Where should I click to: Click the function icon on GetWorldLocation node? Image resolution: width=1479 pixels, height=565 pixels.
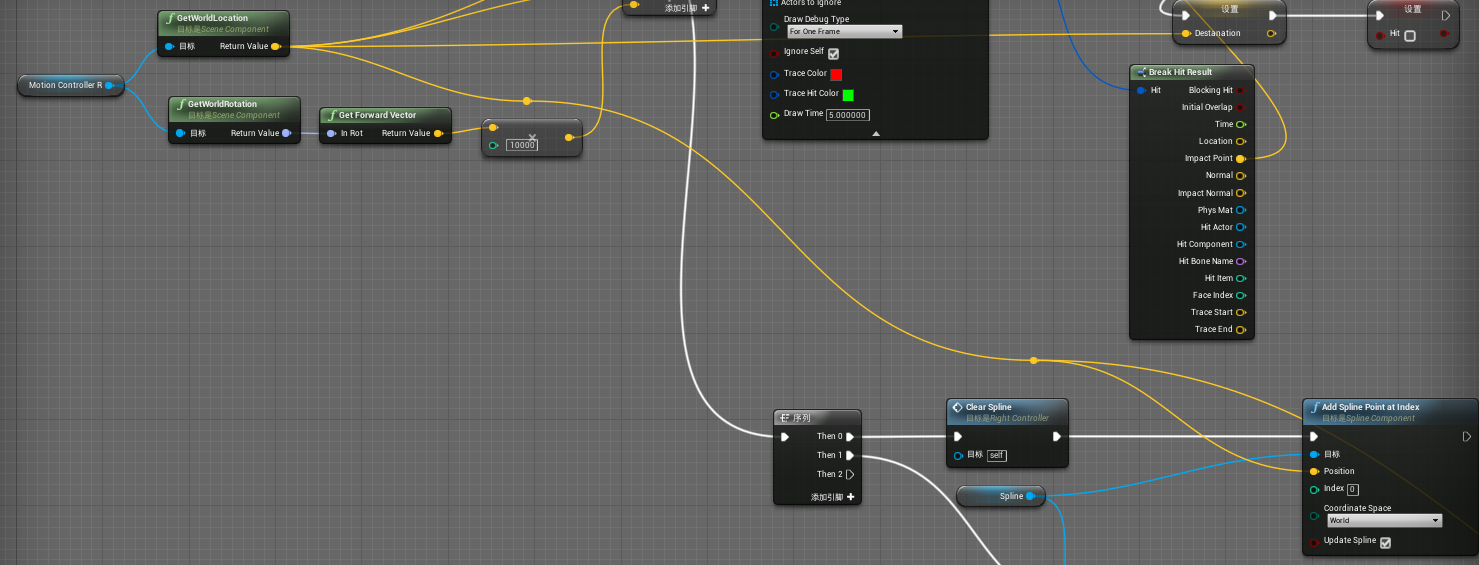169,18
